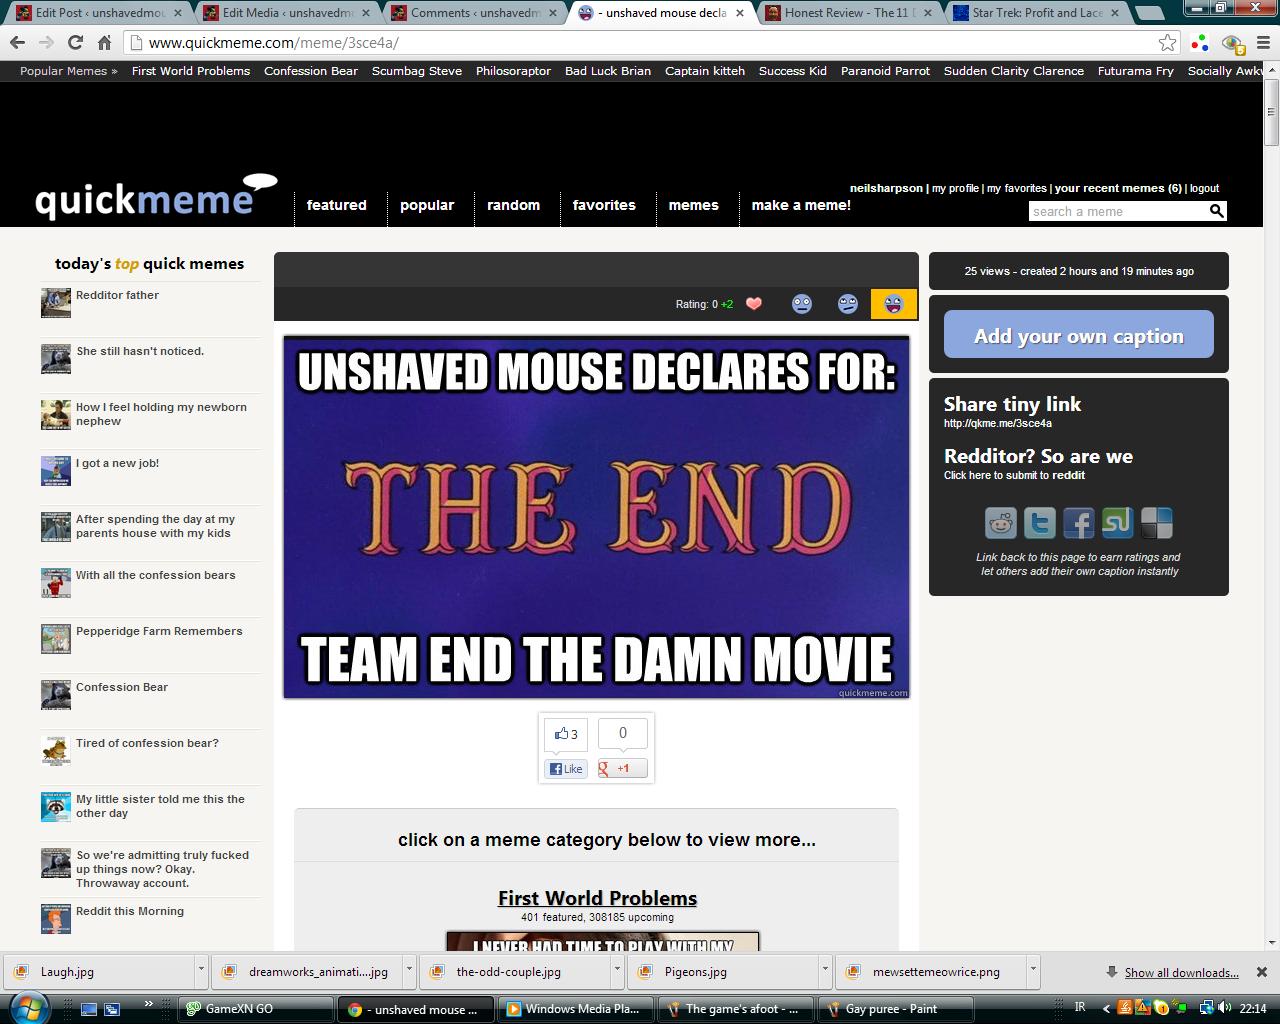Open dropdown arrow for Laugh.jpg download
Viewport: 1280px width, 1024px height.
coord(201,971)
